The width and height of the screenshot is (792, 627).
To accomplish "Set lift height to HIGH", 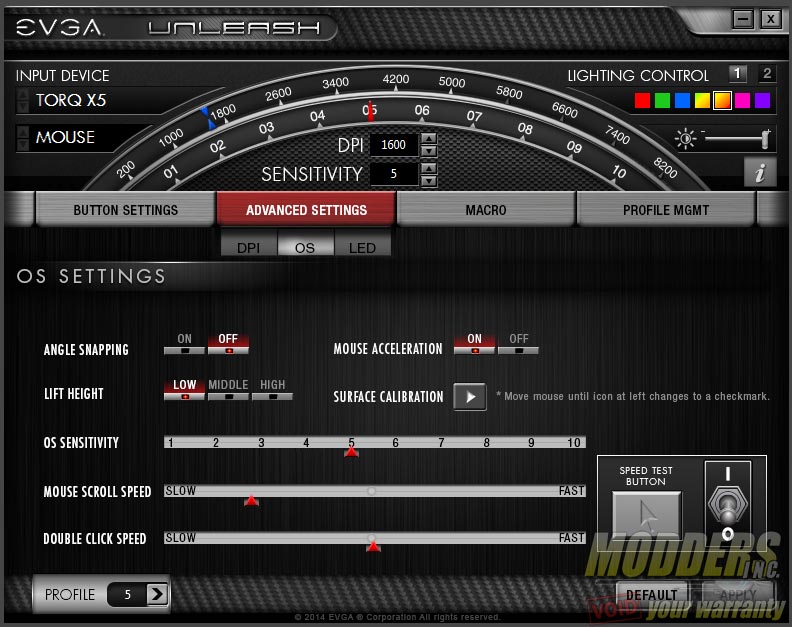I will click(272, 390).
